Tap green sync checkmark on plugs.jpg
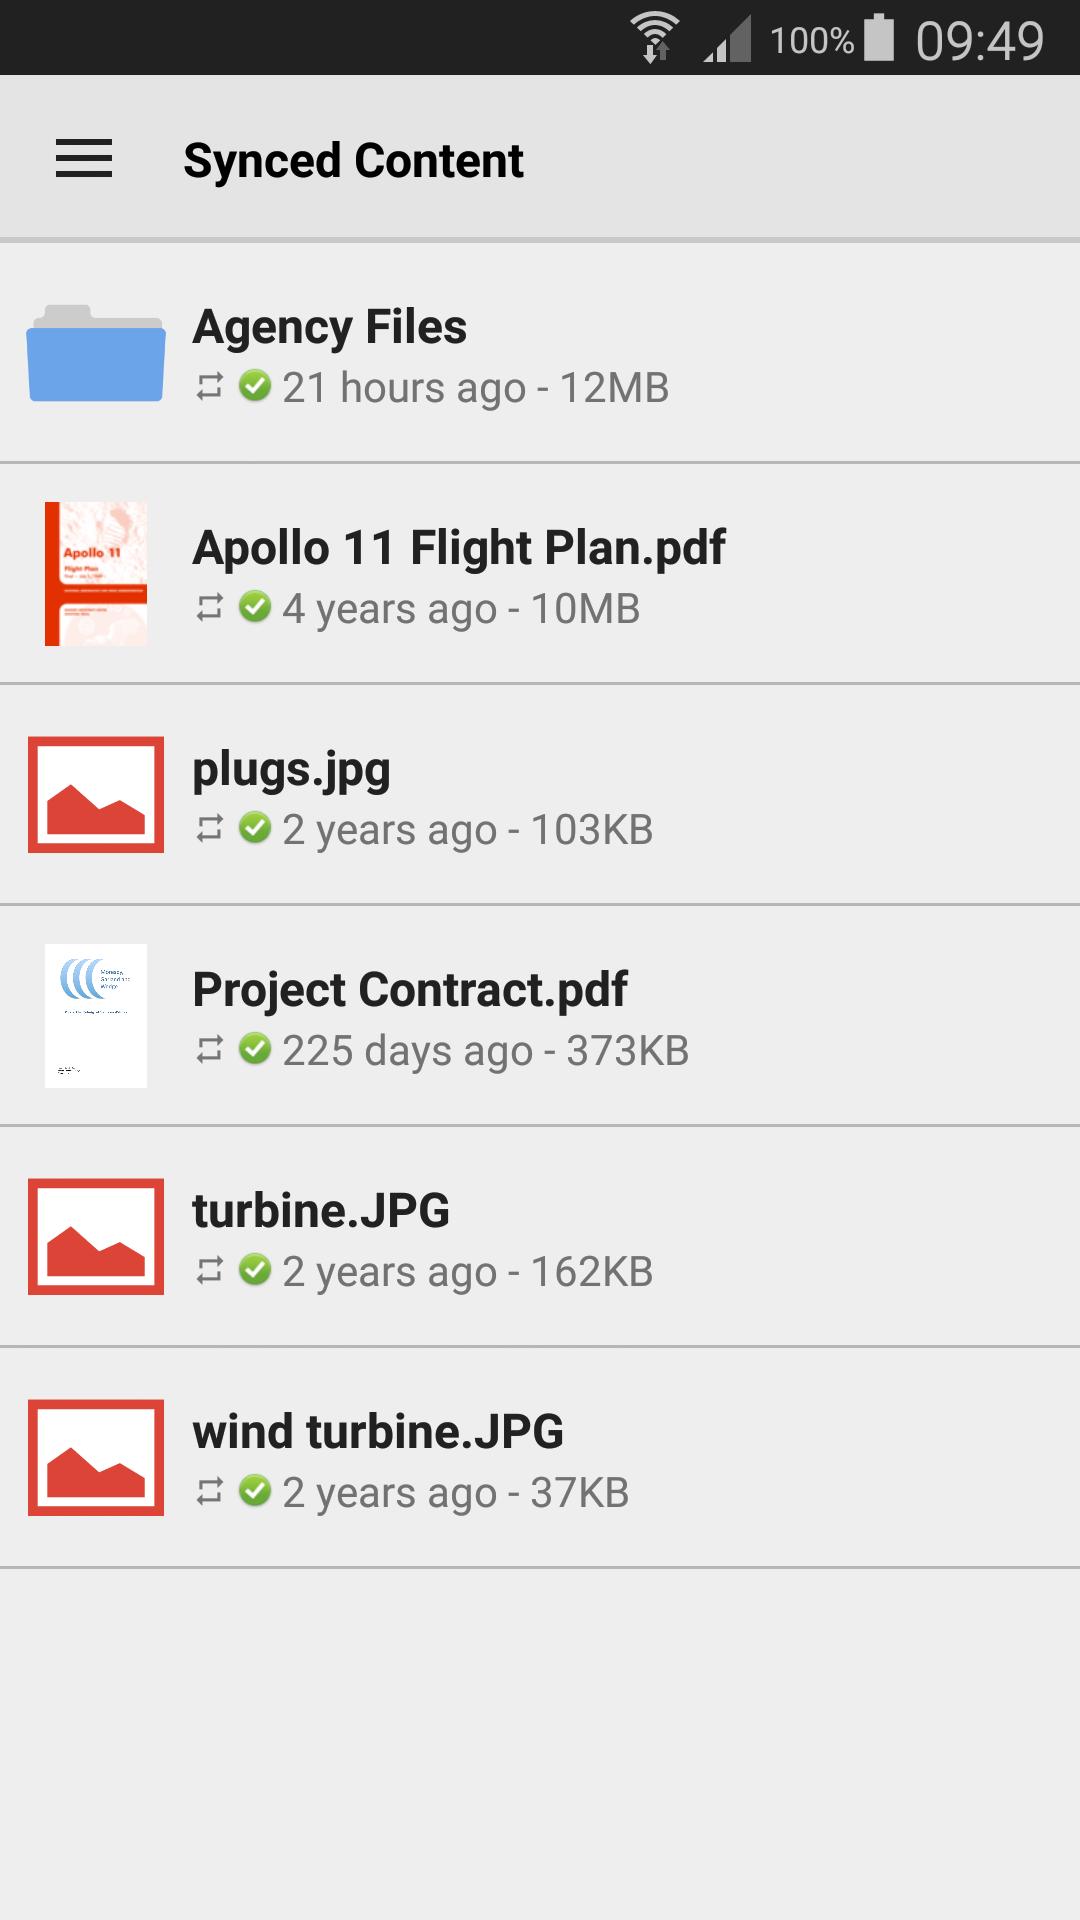 coord(255,827)
